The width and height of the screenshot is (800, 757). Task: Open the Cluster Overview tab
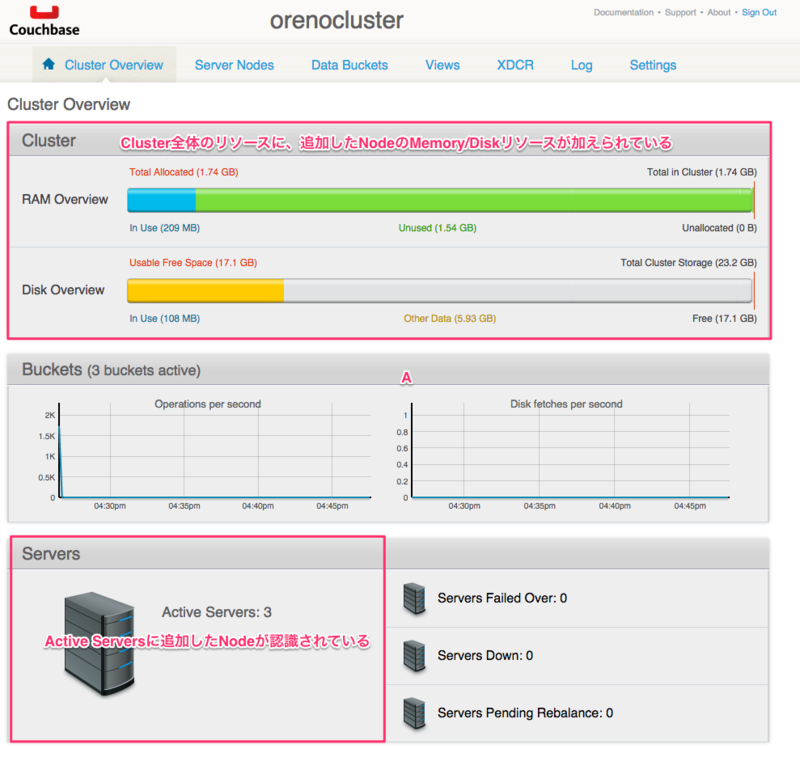coord(105,65)
